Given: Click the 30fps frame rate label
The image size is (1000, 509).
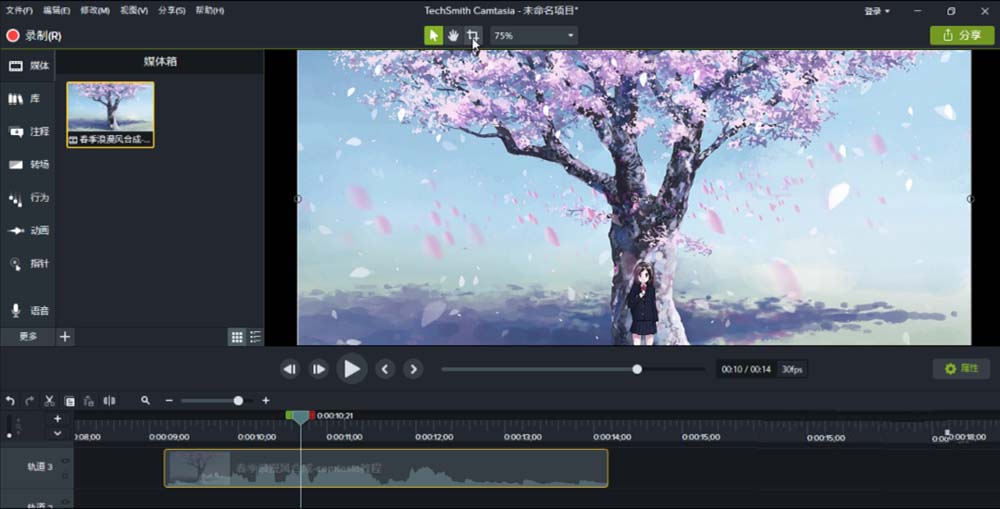Looking at the screenshot, I should [792, 369].
